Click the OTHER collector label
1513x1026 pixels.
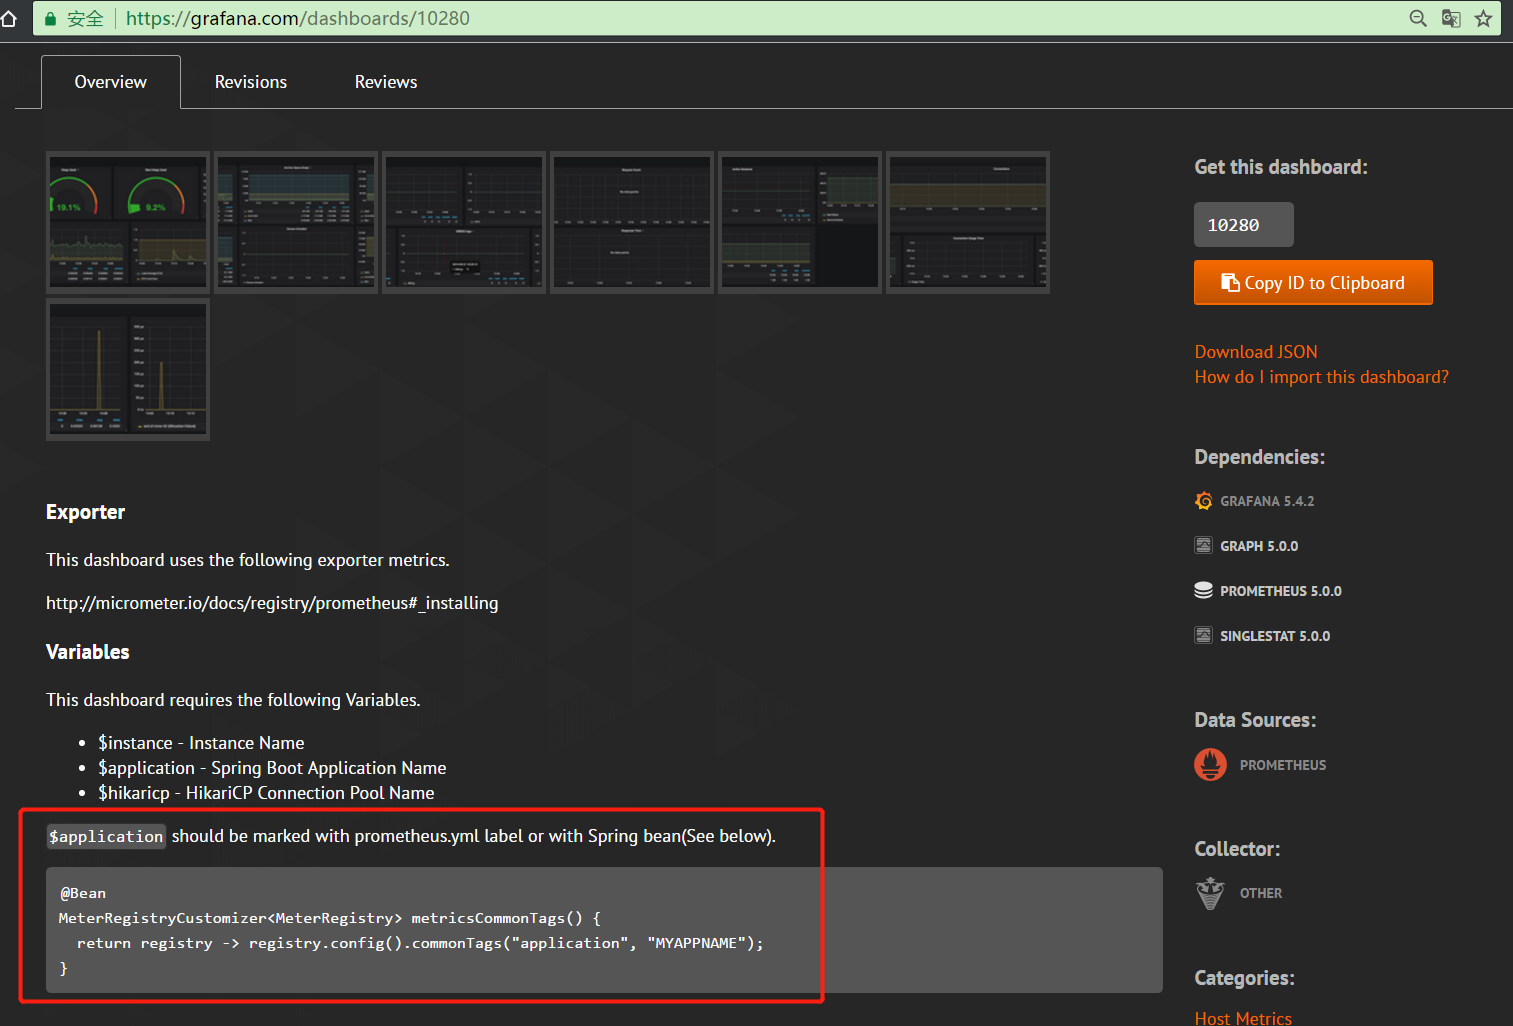pos(1261,893)
